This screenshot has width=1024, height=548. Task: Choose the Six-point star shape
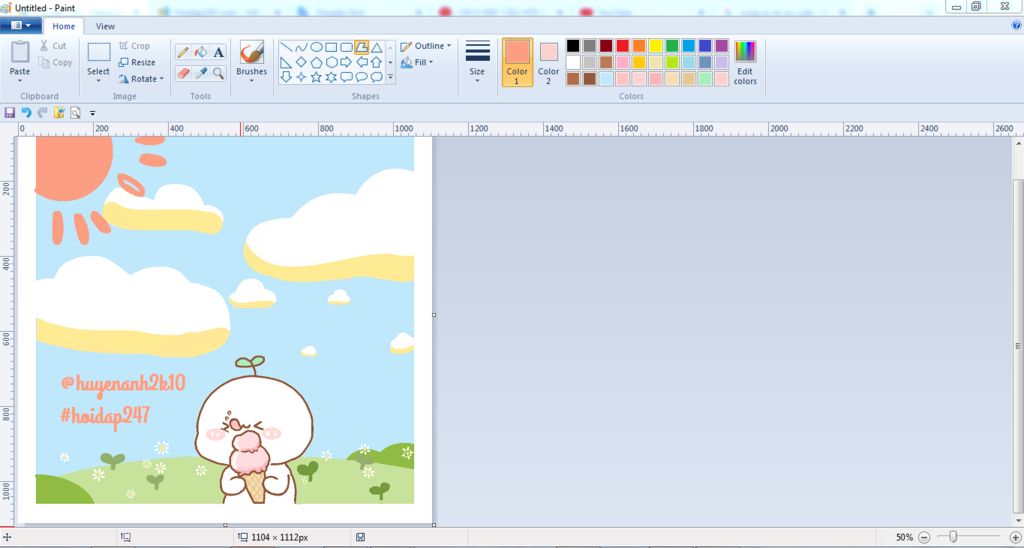[x=331, y=77]
